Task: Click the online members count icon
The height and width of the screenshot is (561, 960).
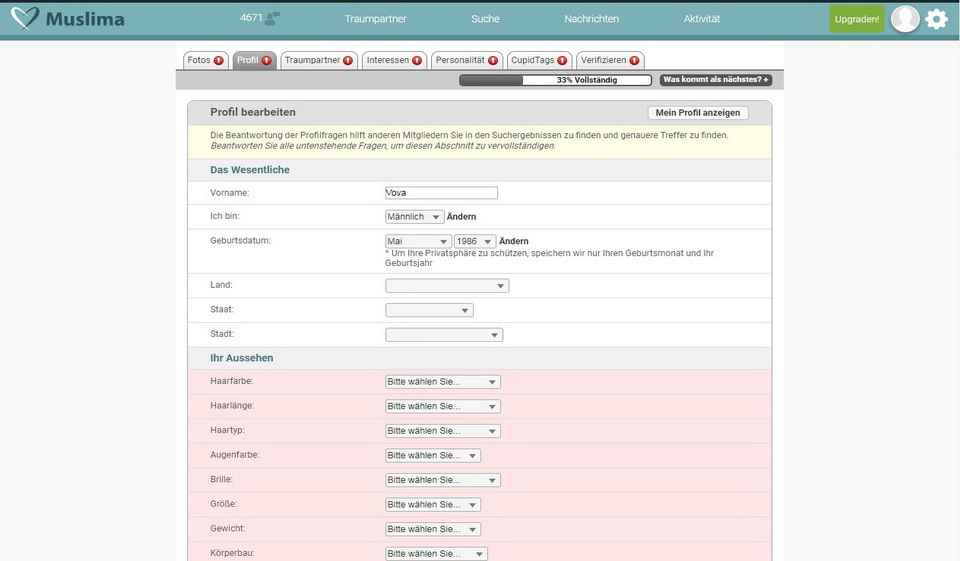Action: pos(272,18)
